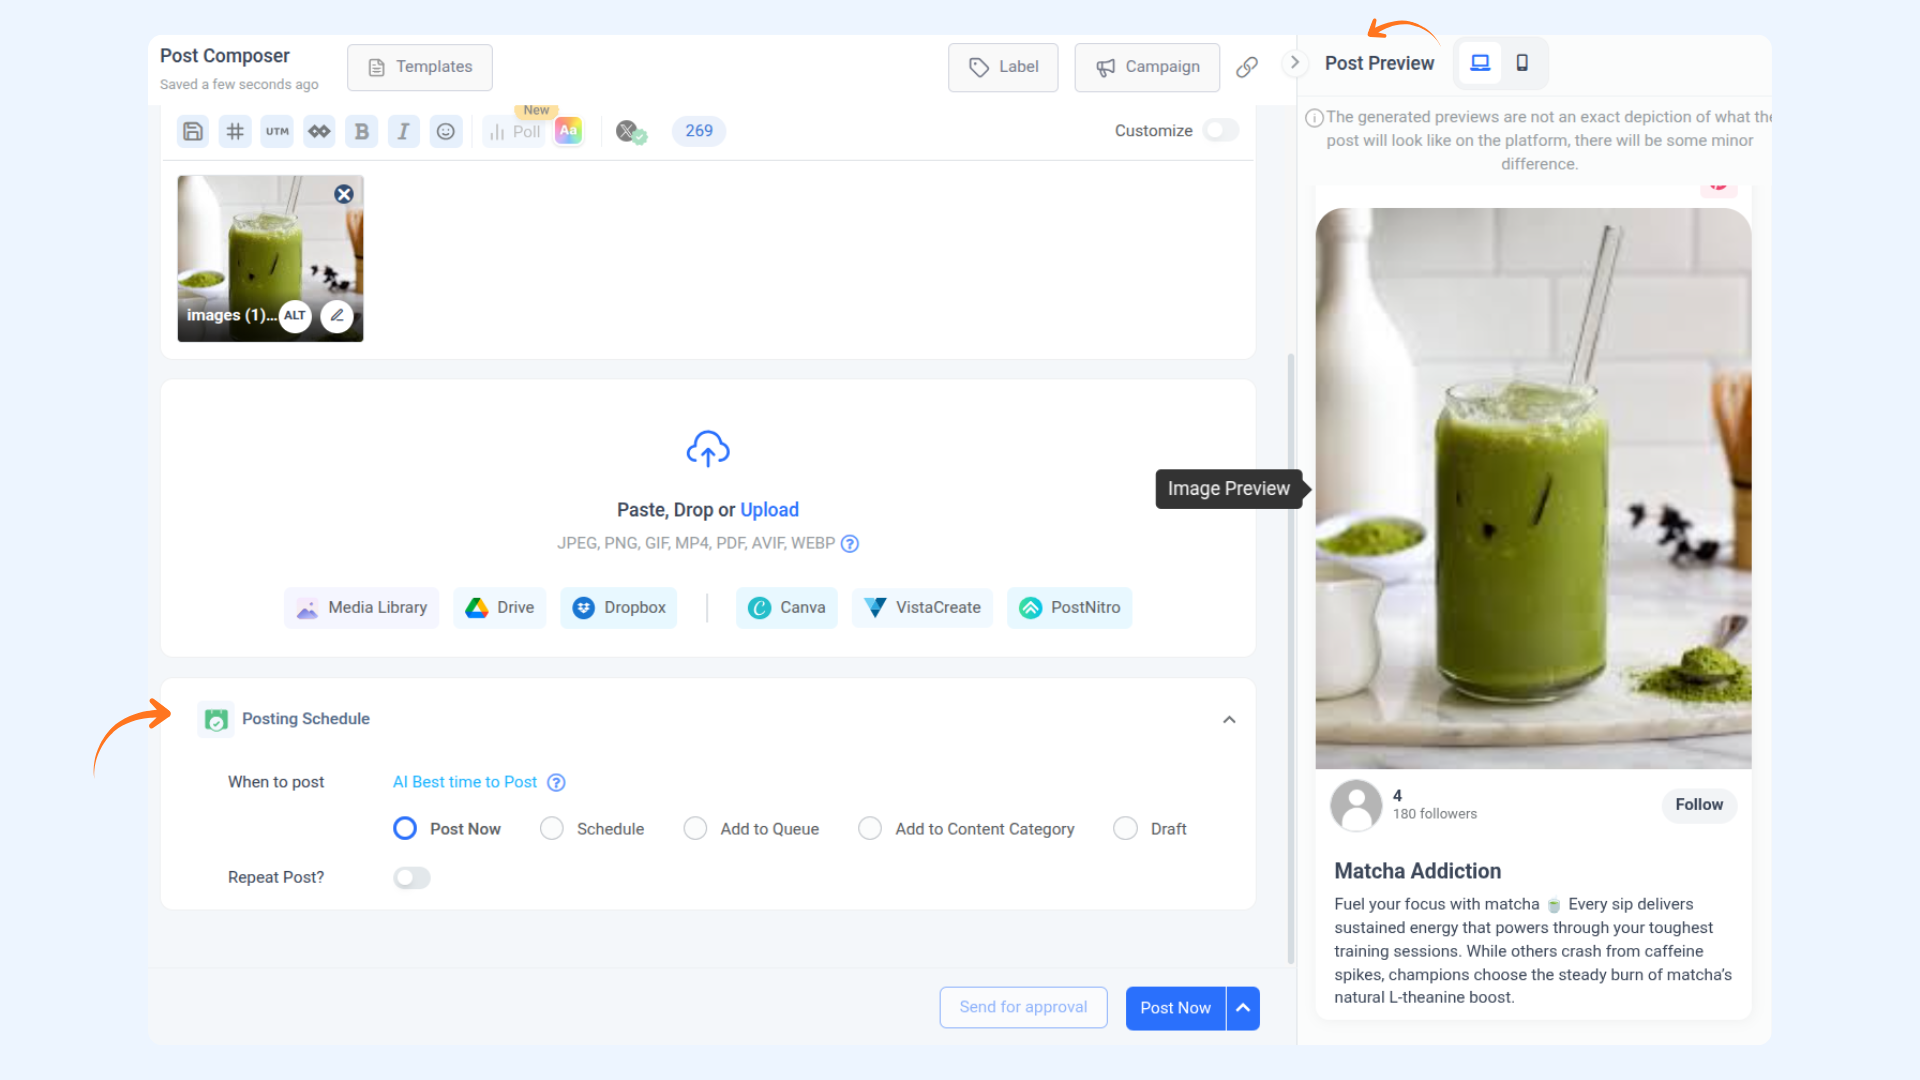Click the UTM parameters icon
This screenshot has width=1920, height=1080.
[x=277, y=131]
